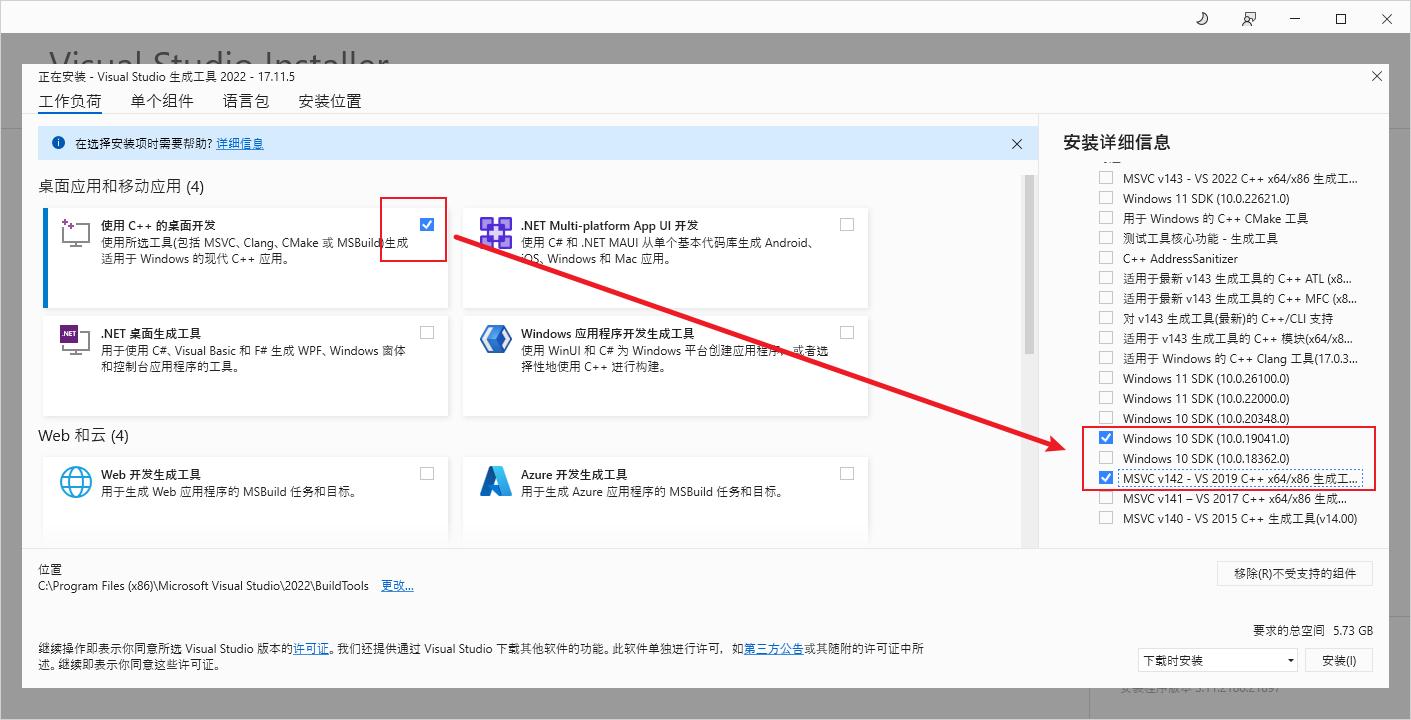Open the install mode dropdown
1411x720 pixels.
pyautogui.click(x=1217, y=660)
